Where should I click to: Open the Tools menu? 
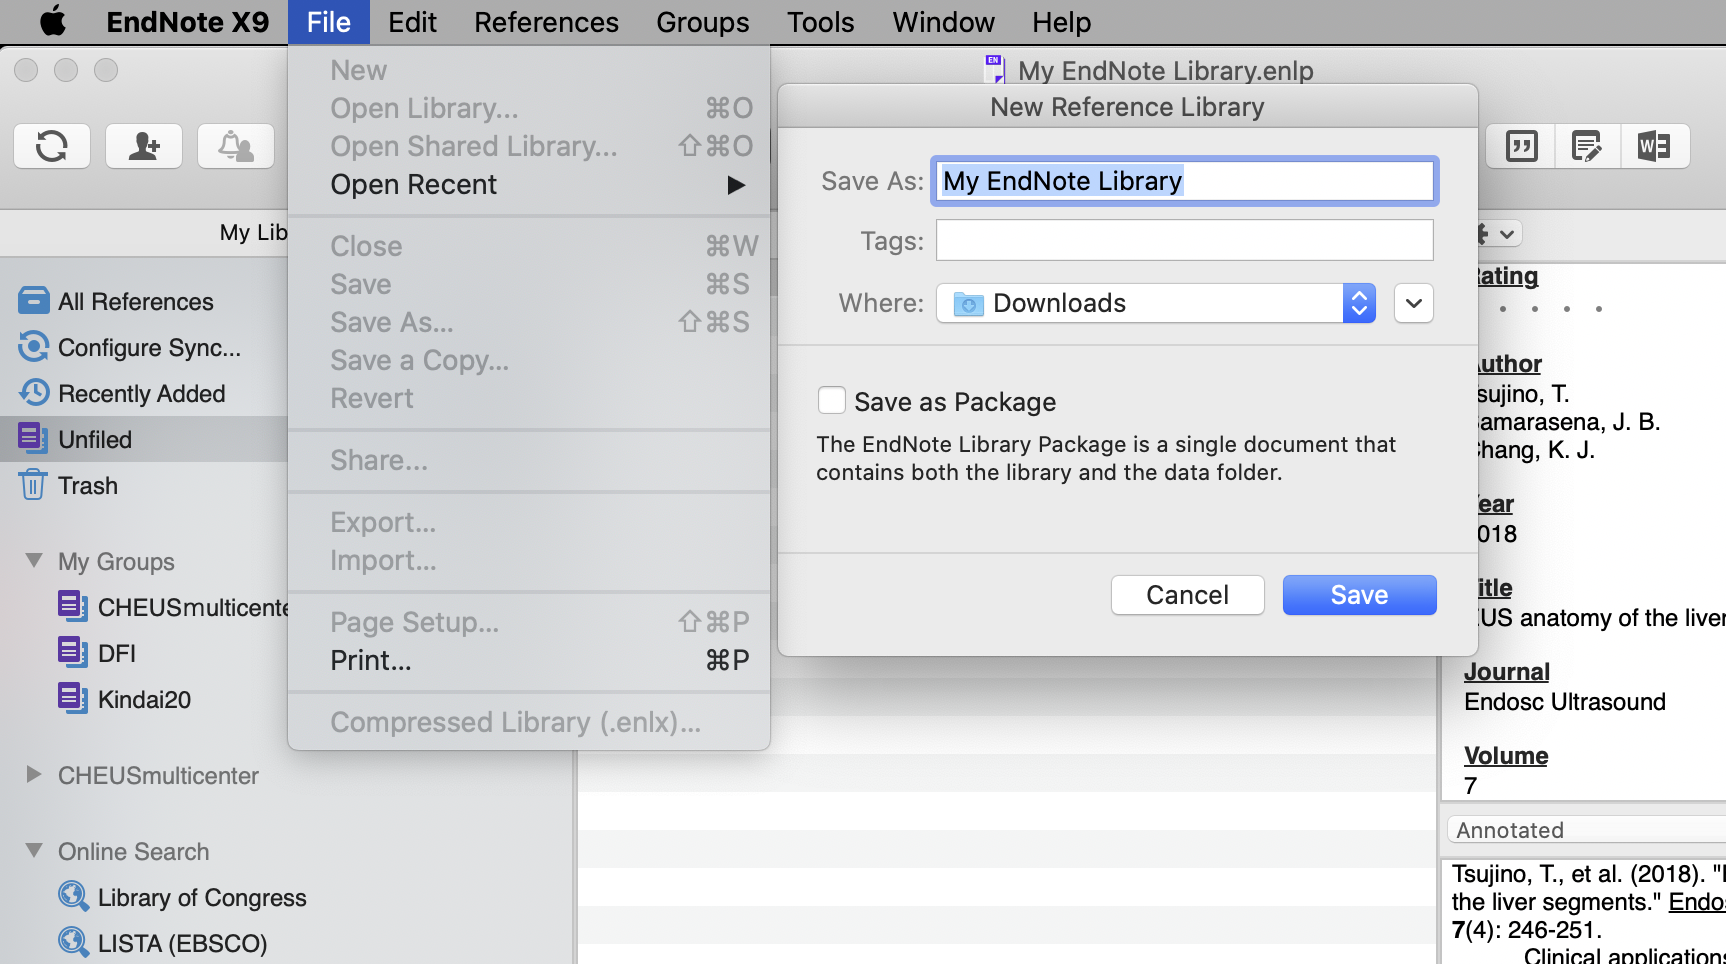[x=820, y=22]
